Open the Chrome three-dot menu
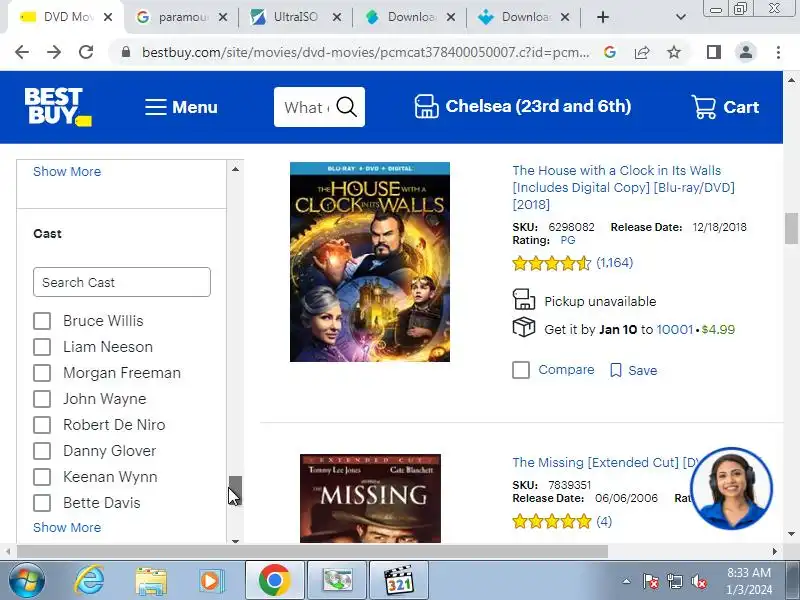The image size is (800, 600). tap(778, 52)
